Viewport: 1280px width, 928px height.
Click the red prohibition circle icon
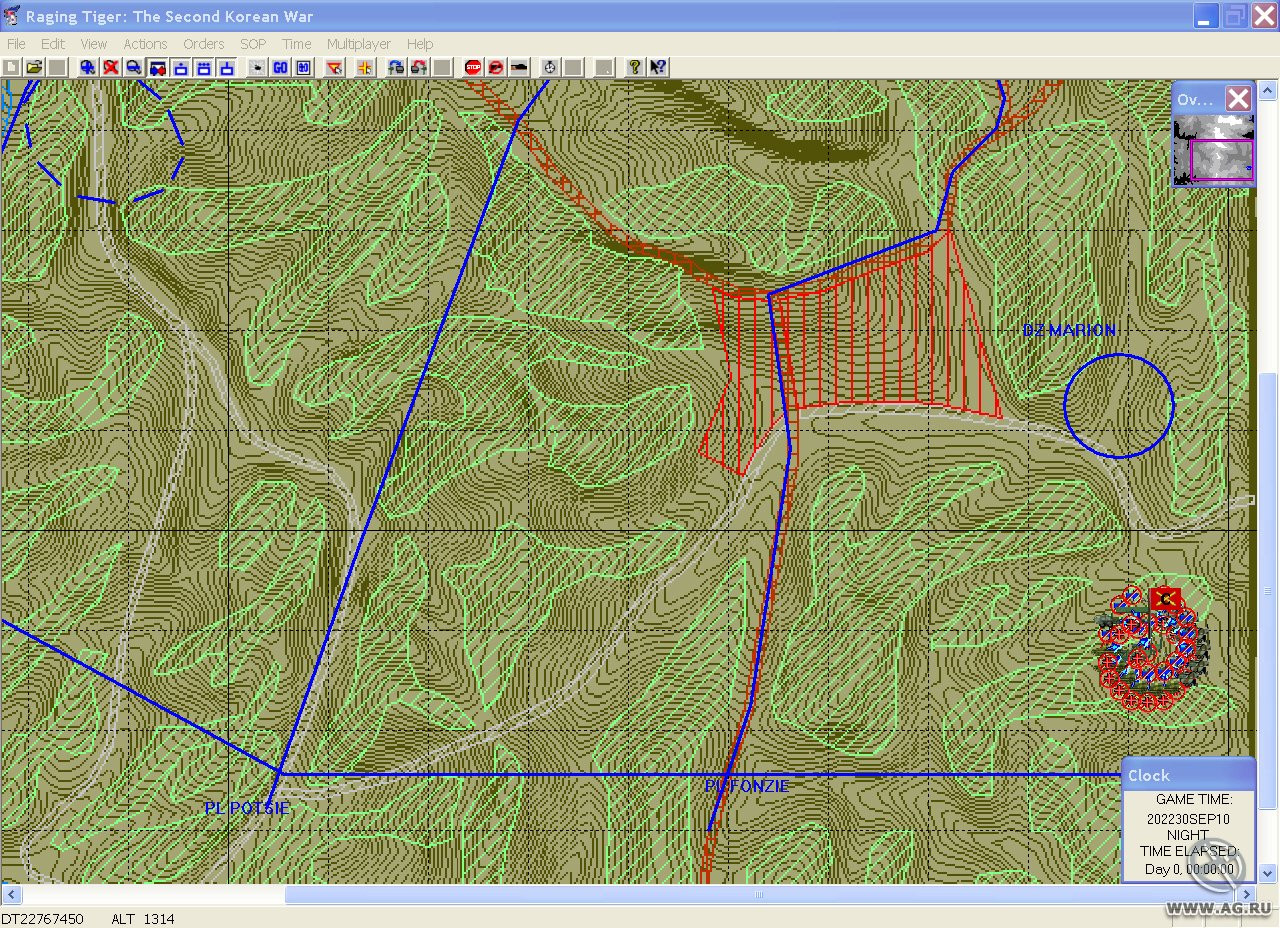click(496, 67)
